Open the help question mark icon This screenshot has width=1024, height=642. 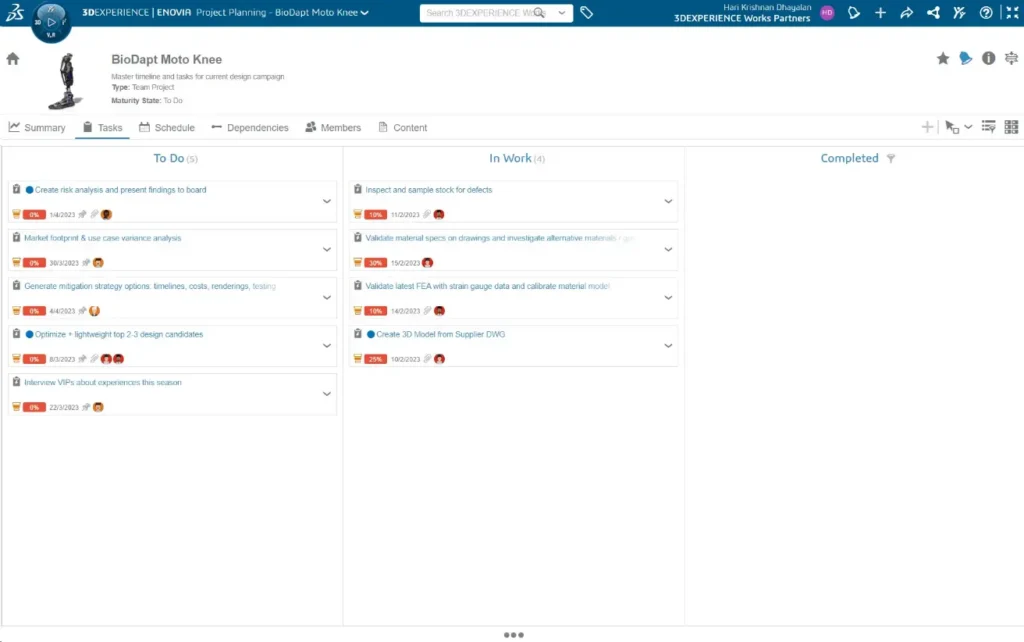[x=986, y=13]
